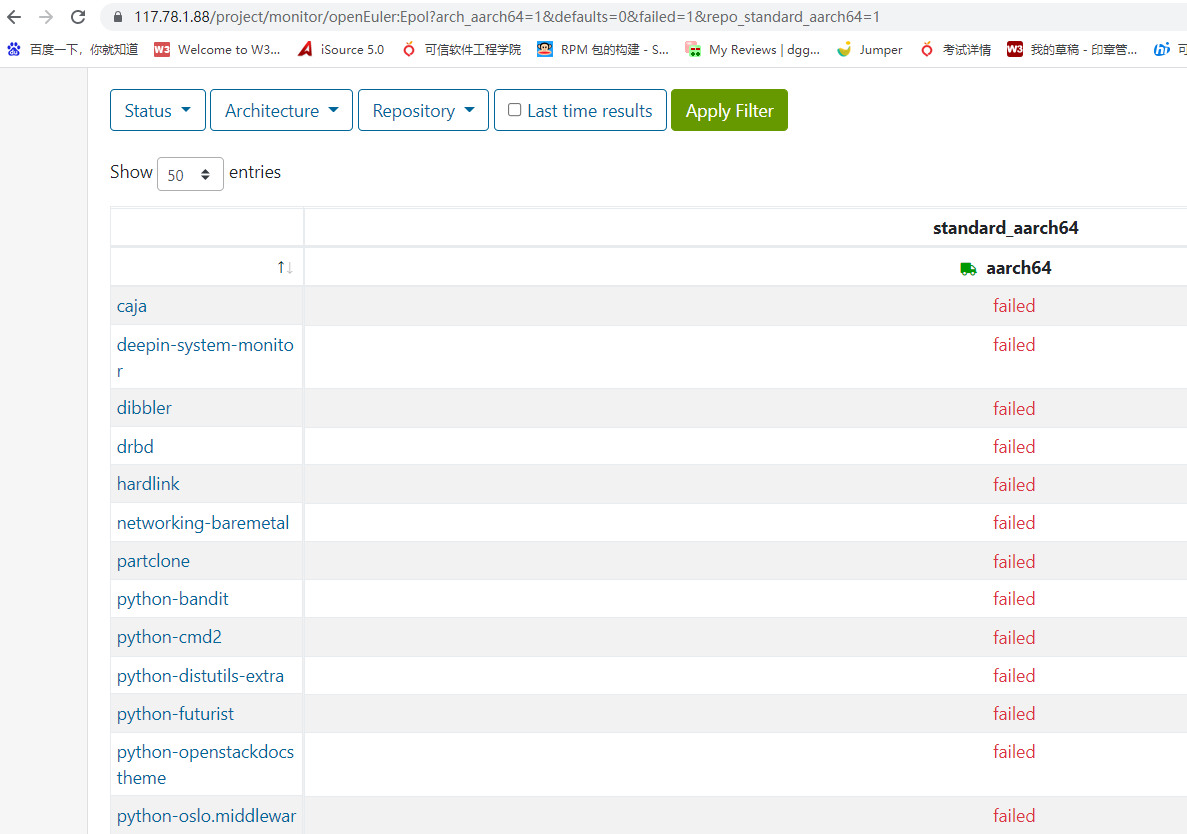Expand the Status filter dropdown
1187x834 pixels.
tap(157, 110)
